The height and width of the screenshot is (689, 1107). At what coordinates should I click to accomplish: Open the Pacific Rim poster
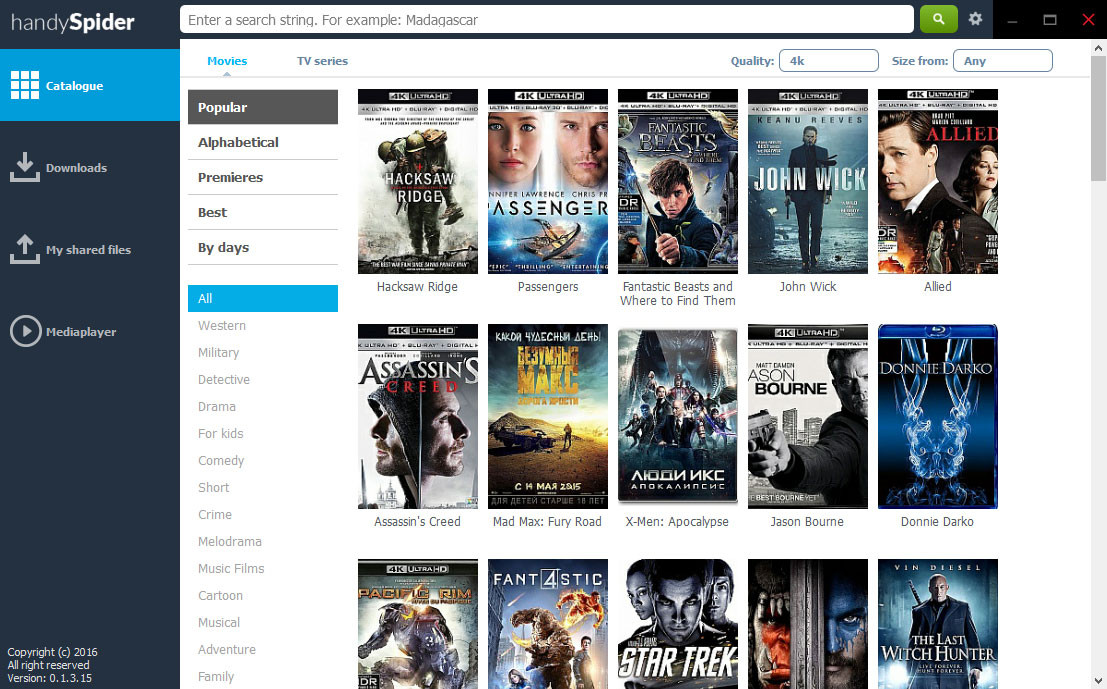(418, 624)
